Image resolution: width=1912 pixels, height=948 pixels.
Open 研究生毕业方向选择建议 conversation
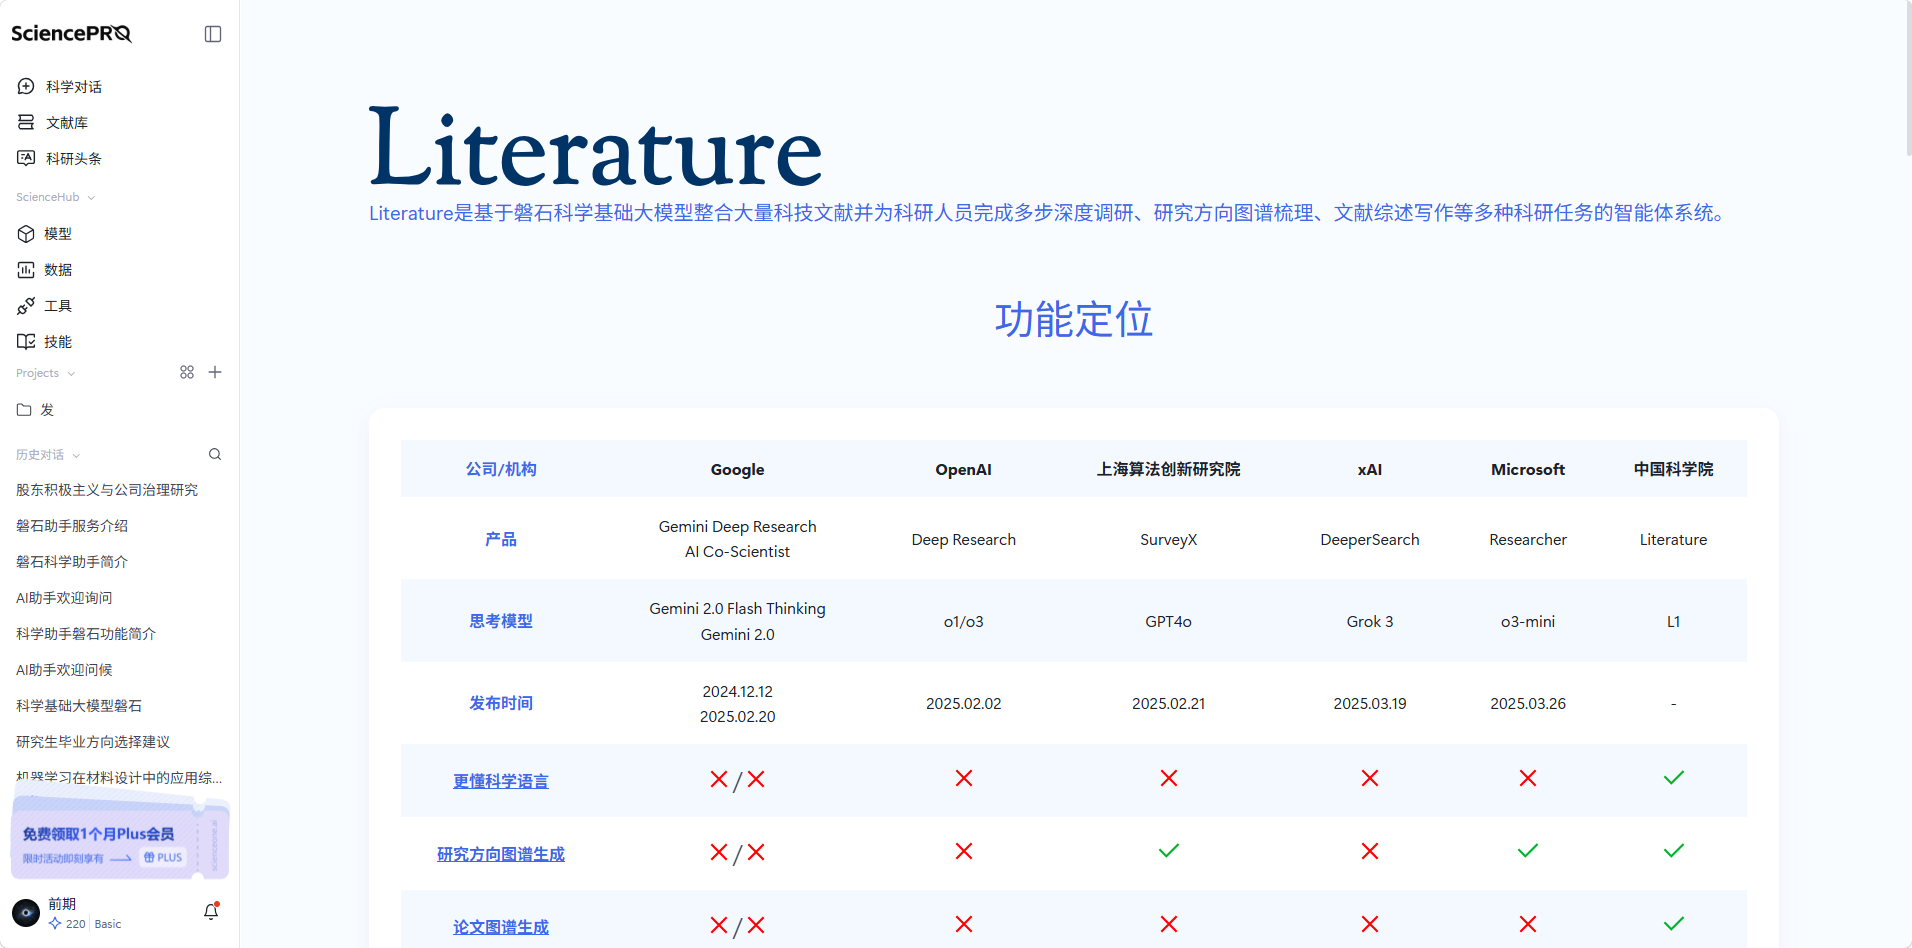click(93, 742)
